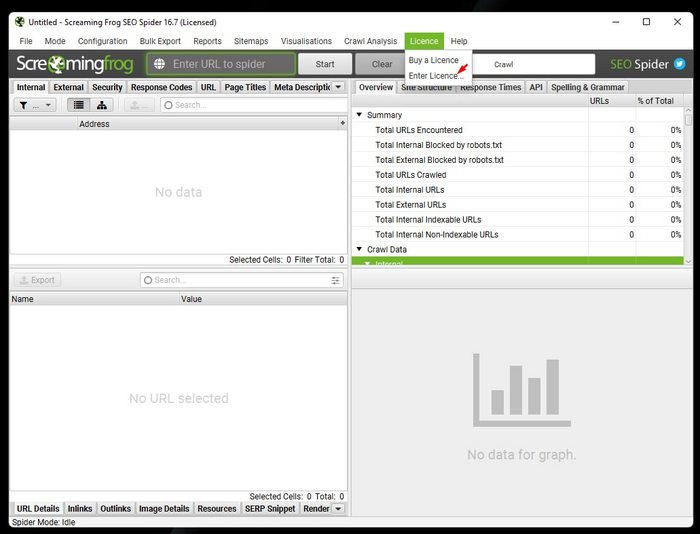700x534 pixels.
Task: Select the Render tab
Action: click(x=316, y=509)
